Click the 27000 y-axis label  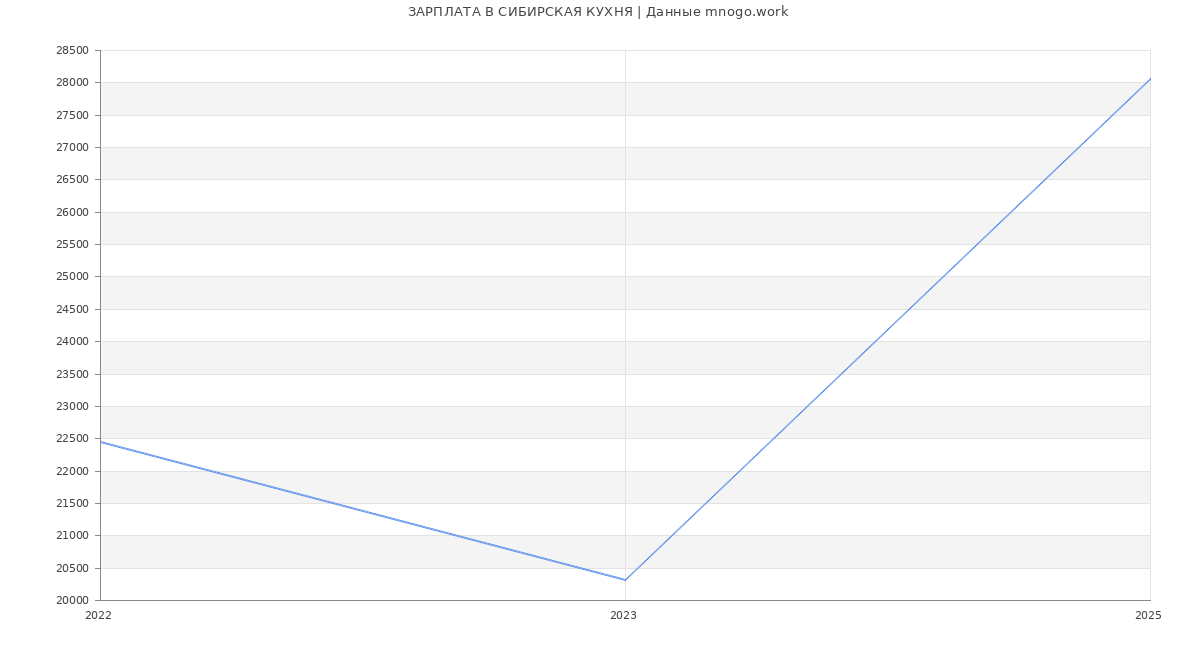click(72, 148)
